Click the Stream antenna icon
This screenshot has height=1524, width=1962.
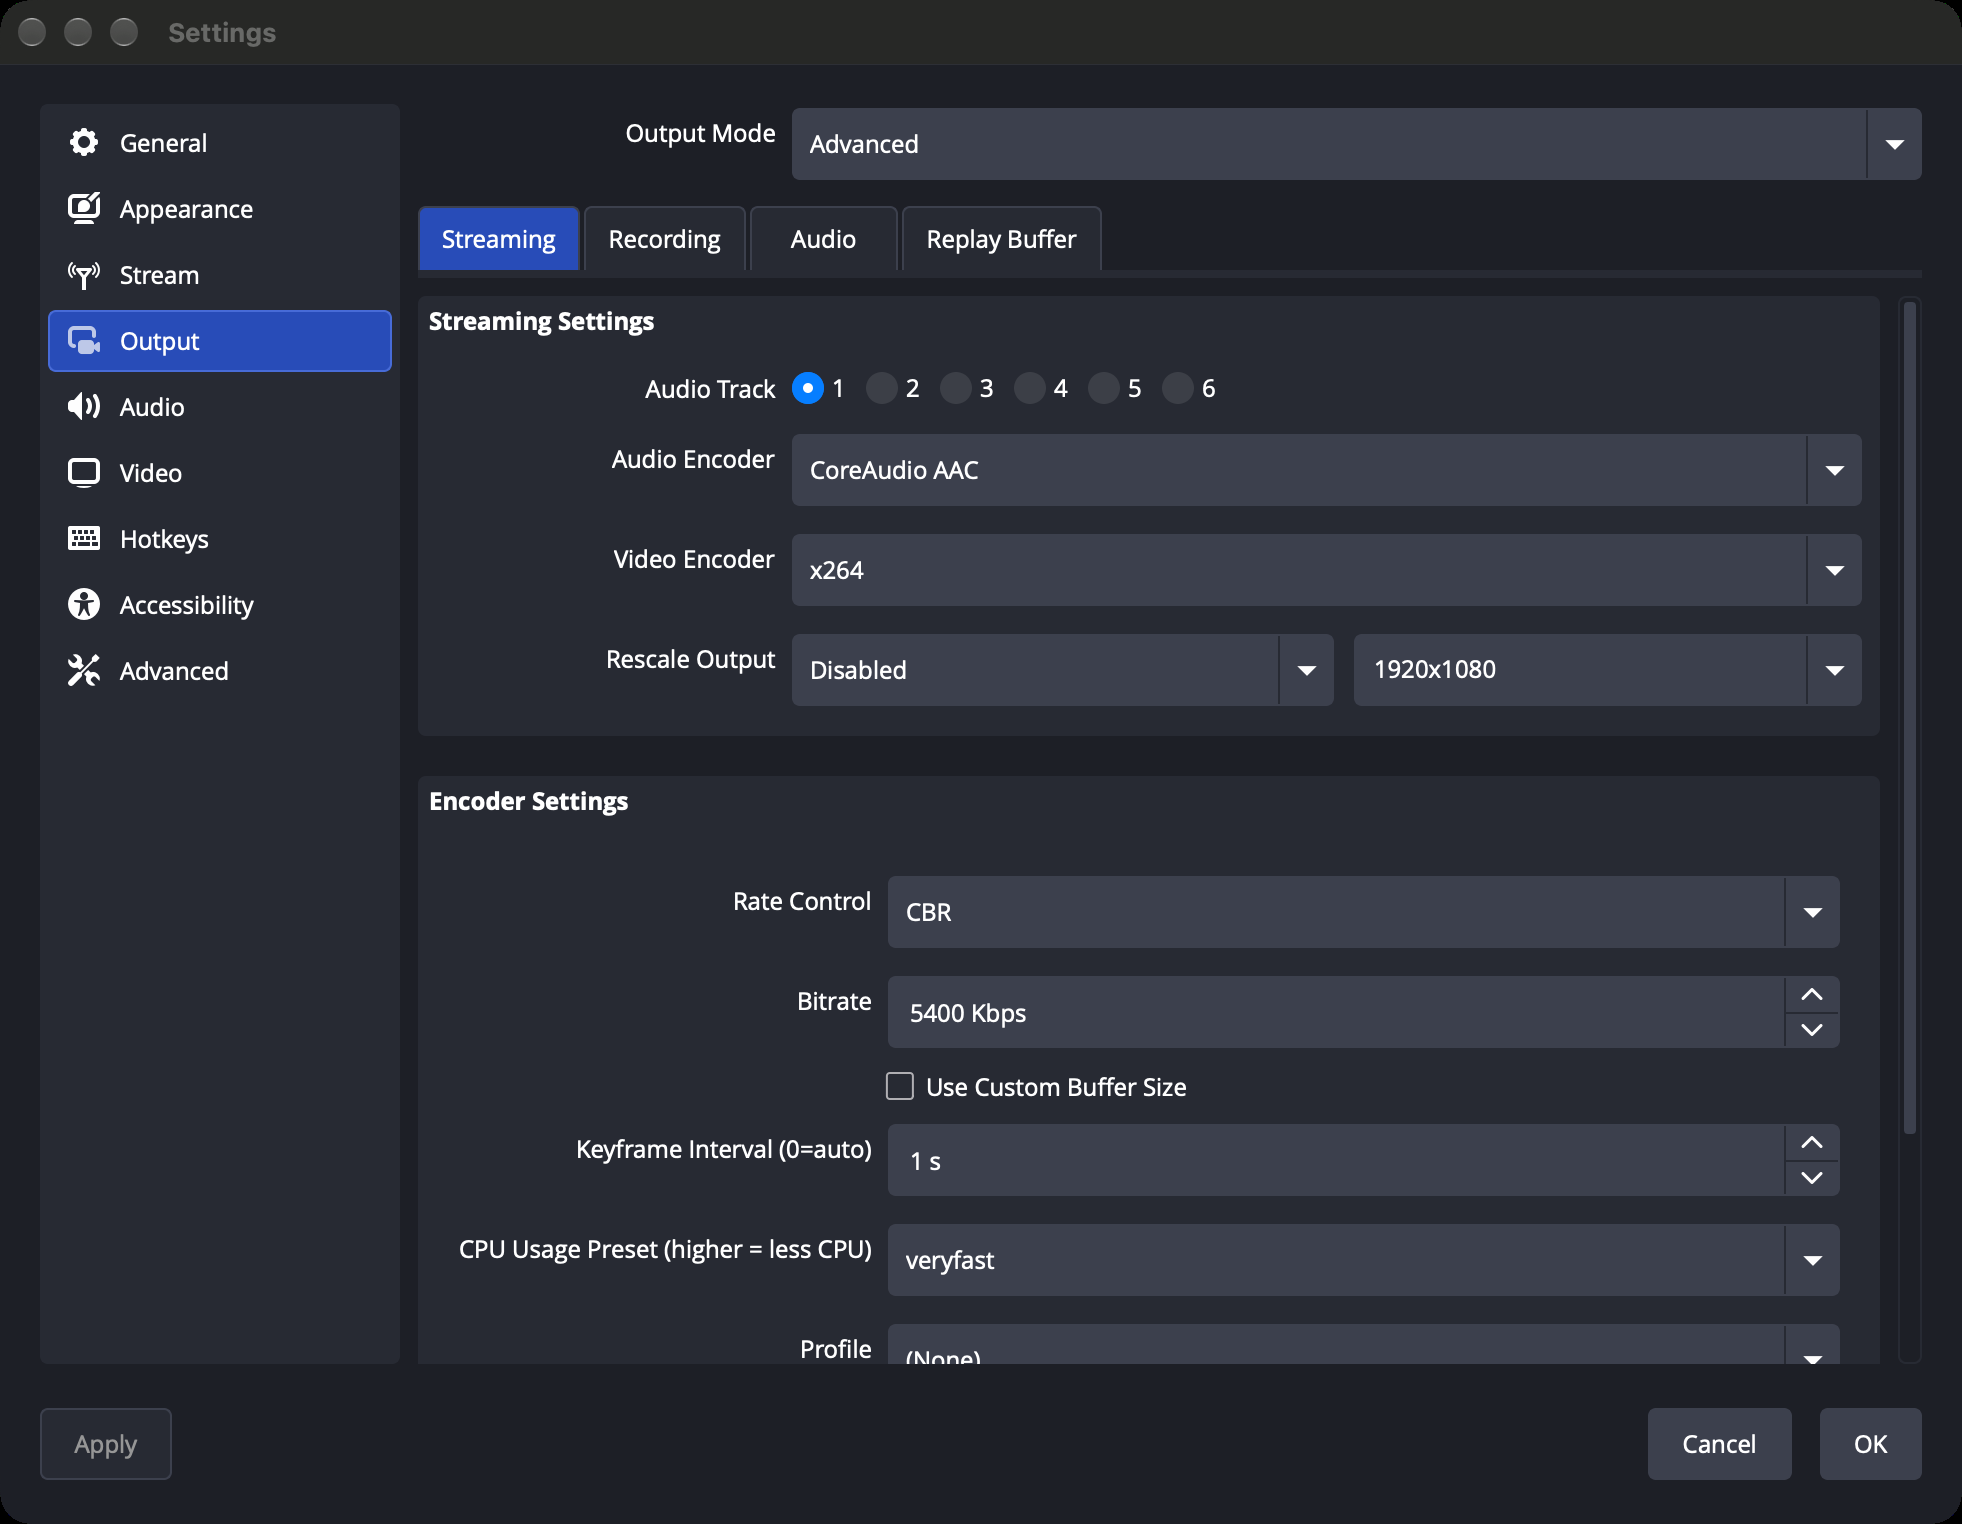point(84,275)
